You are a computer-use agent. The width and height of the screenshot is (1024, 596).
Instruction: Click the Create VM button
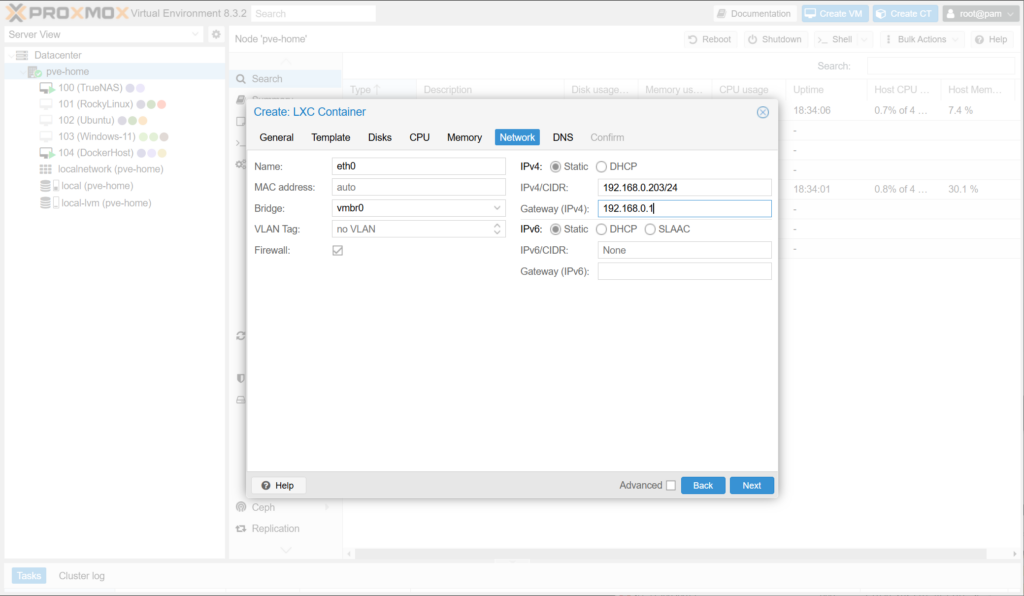pos(834,14)
